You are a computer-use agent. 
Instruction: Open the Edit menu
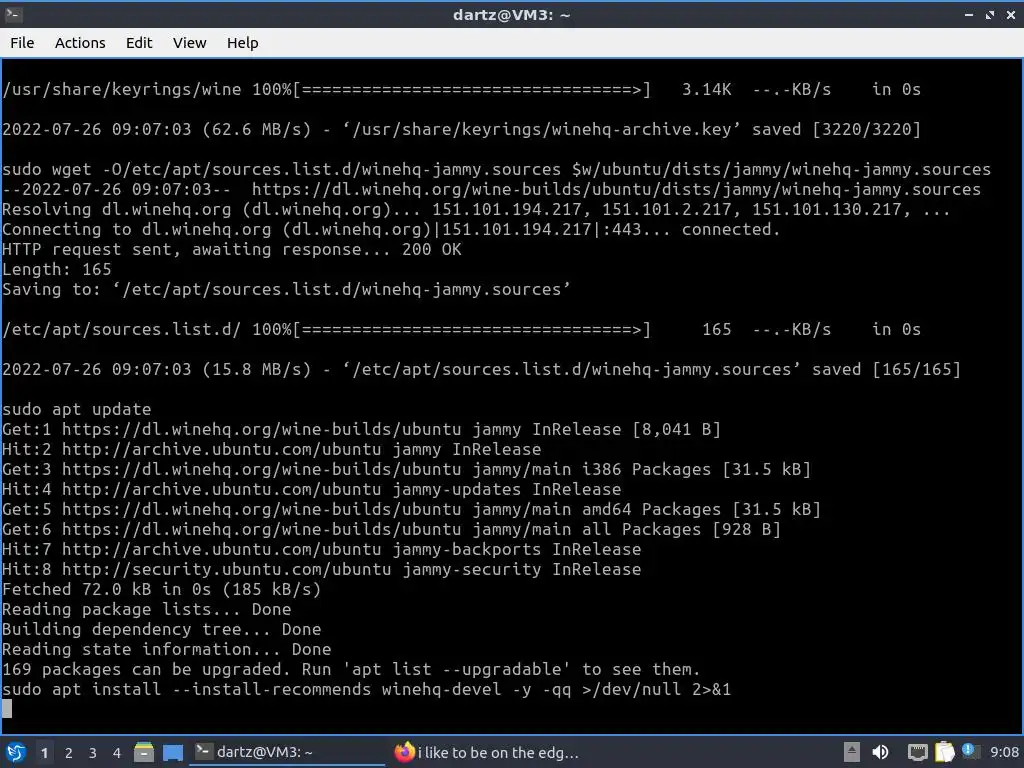tap(138, 43)
